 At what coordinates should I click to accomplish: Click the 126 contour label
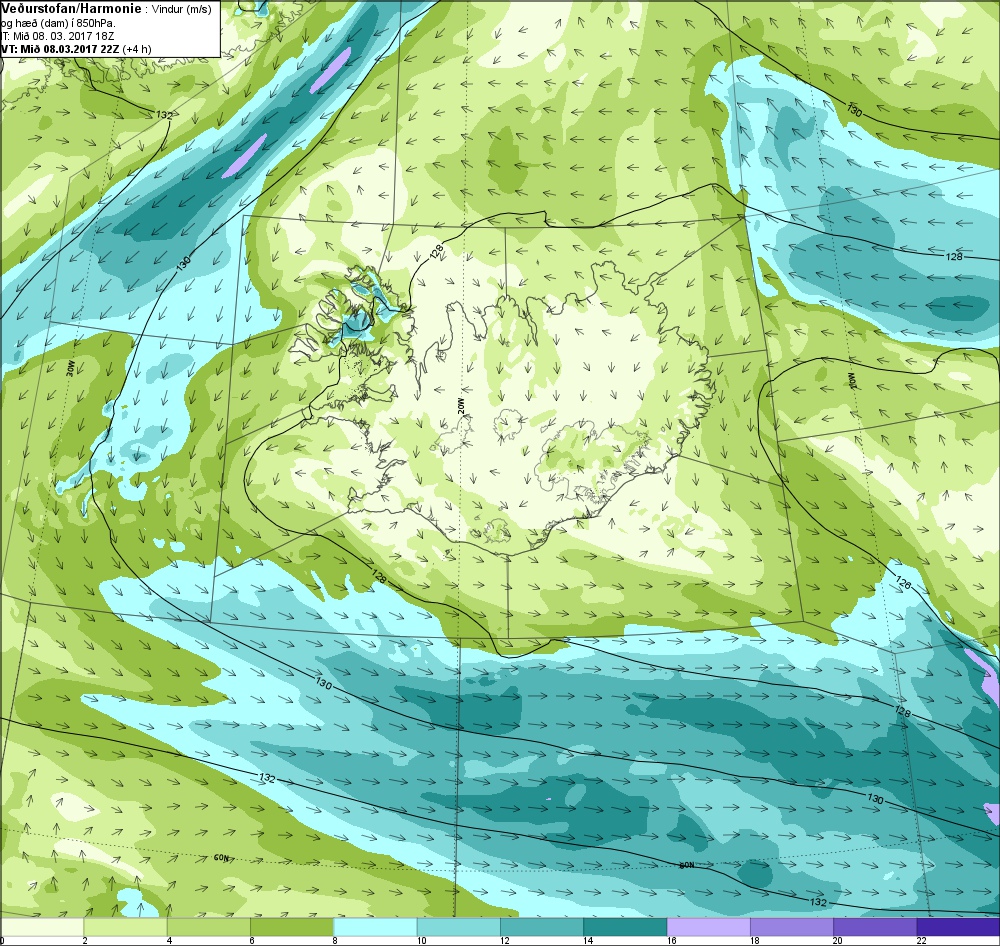[904, 584]
